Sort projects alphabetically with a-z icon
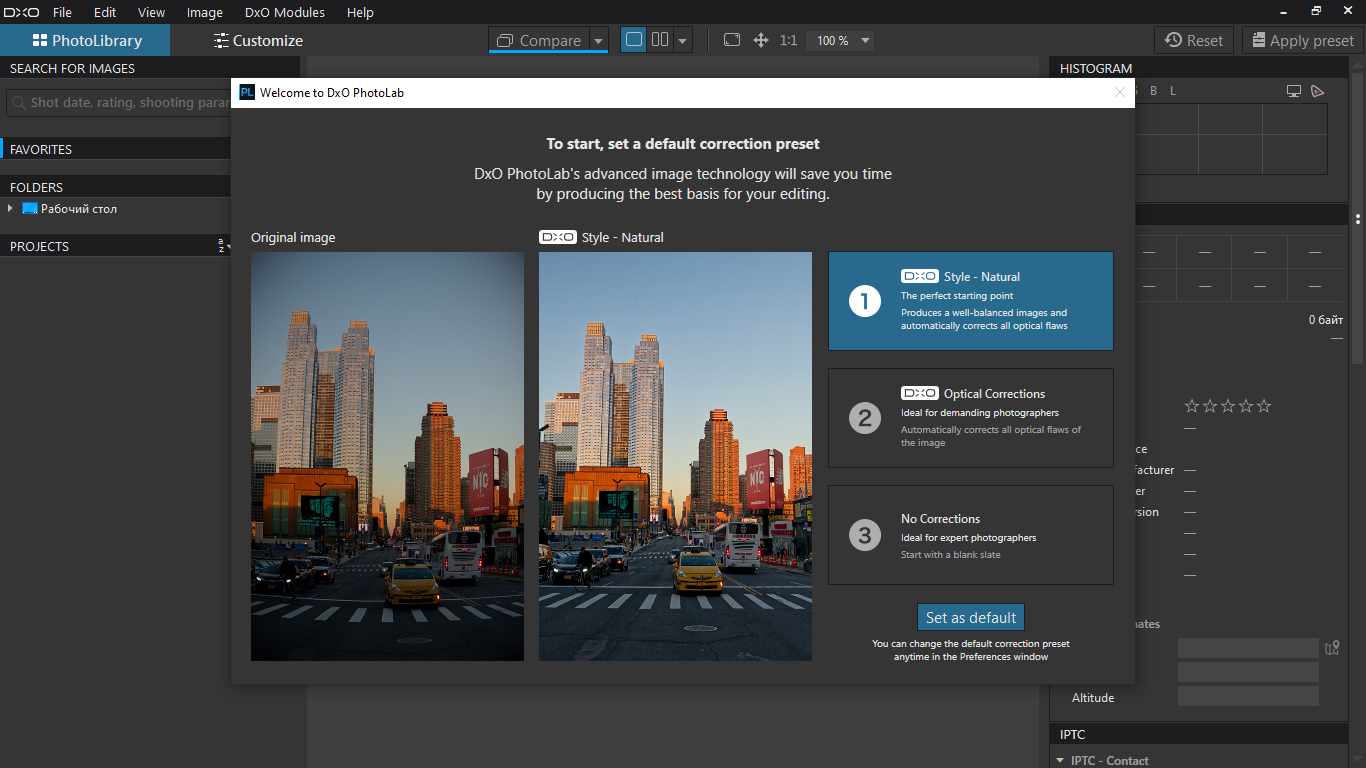 coord(221,246)
